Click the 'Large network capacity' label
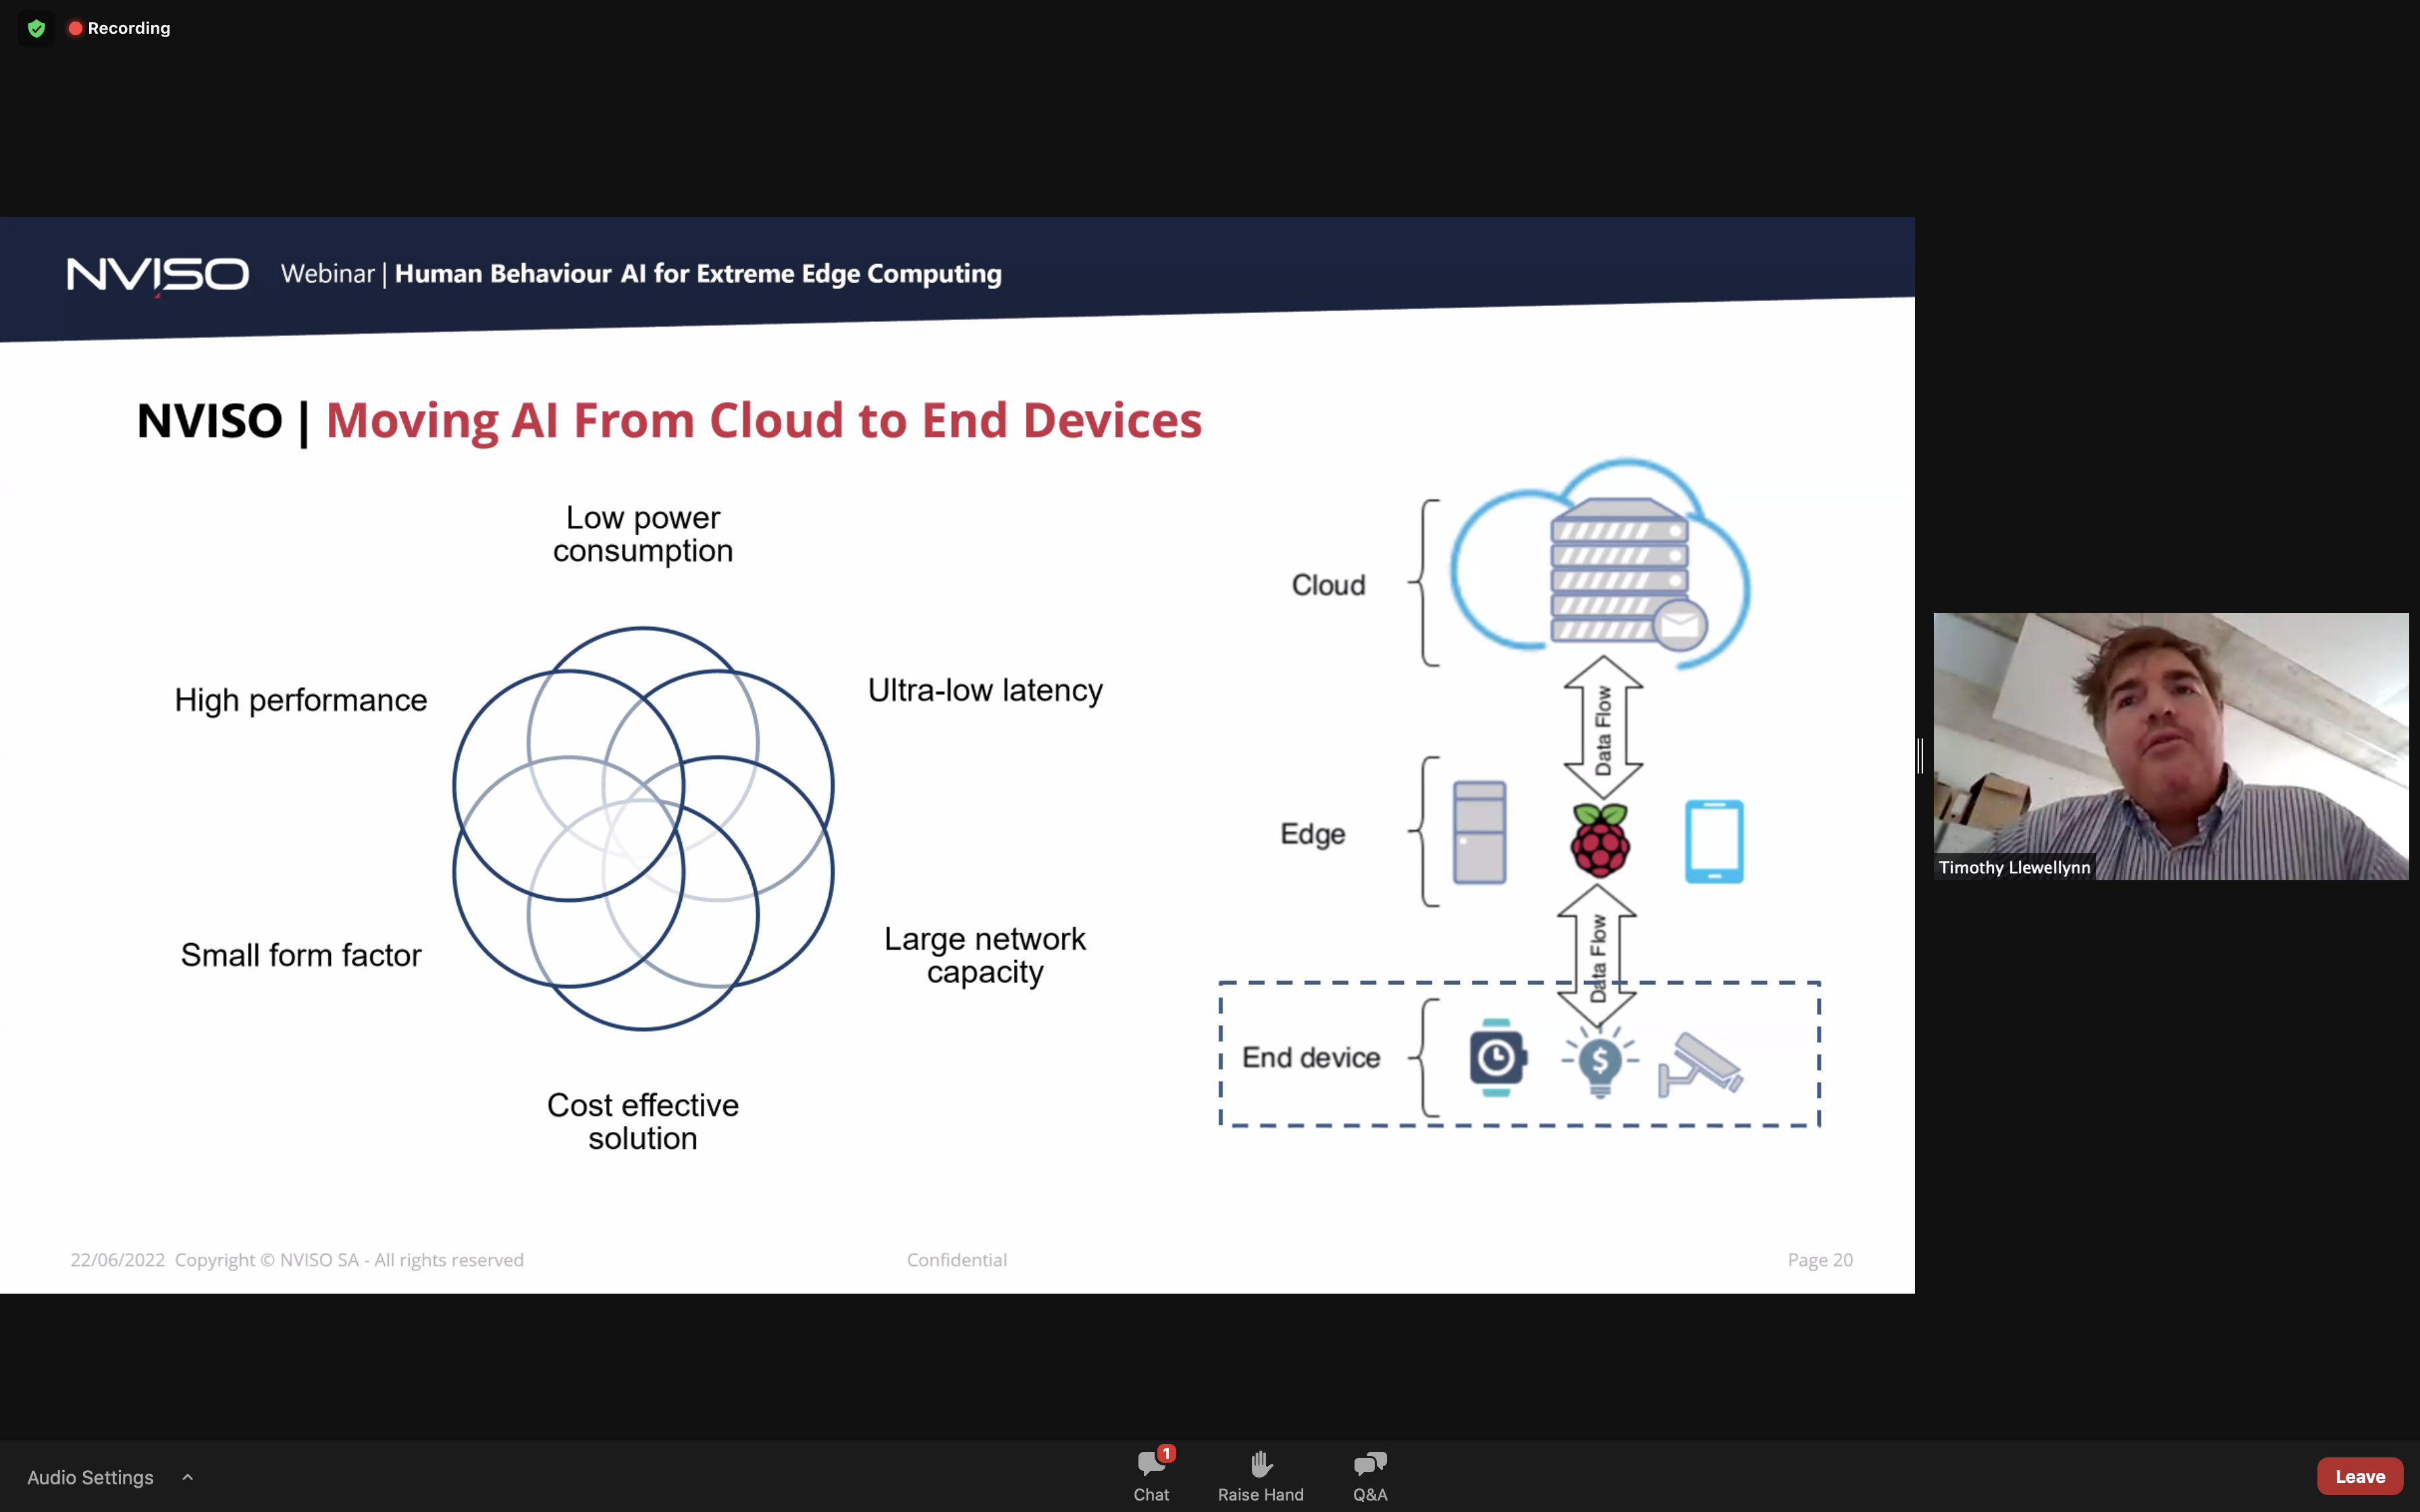2420x1512 pixels. click(985, 955)
